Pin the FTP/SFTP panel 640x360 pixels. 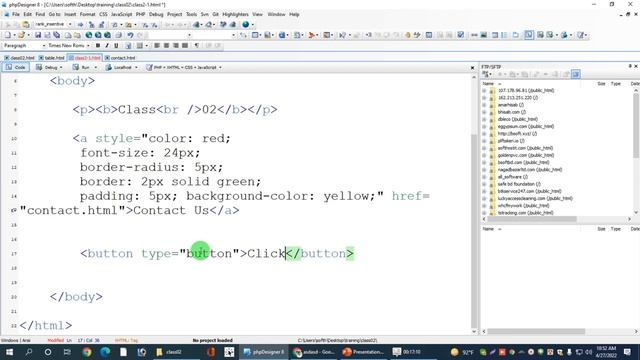point(630,66)
